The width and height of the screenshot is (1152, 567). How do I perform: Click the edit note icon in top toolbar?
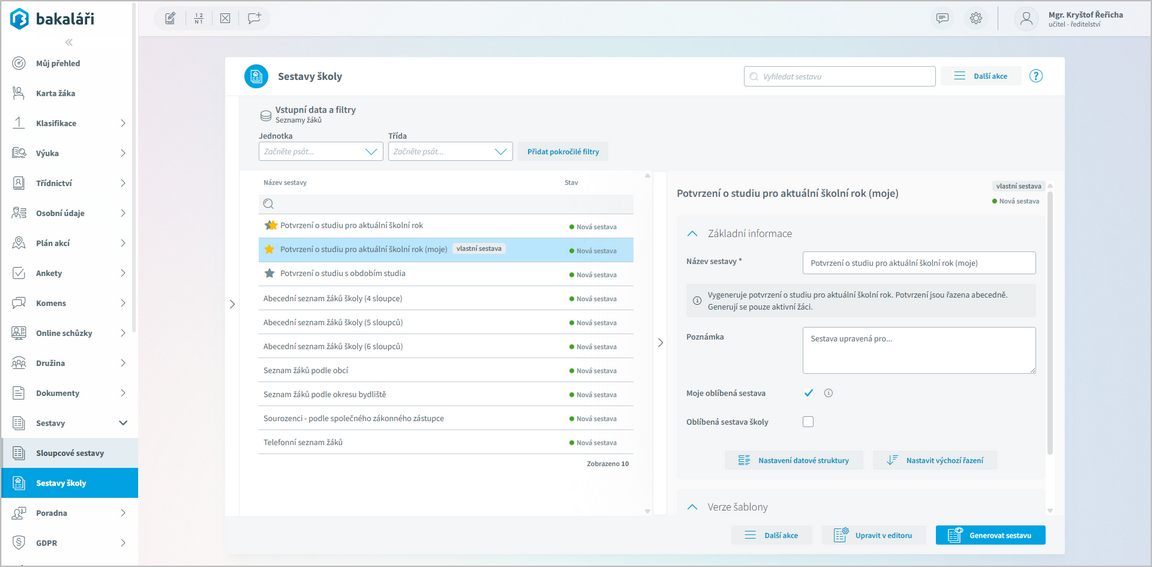(170, 19)
